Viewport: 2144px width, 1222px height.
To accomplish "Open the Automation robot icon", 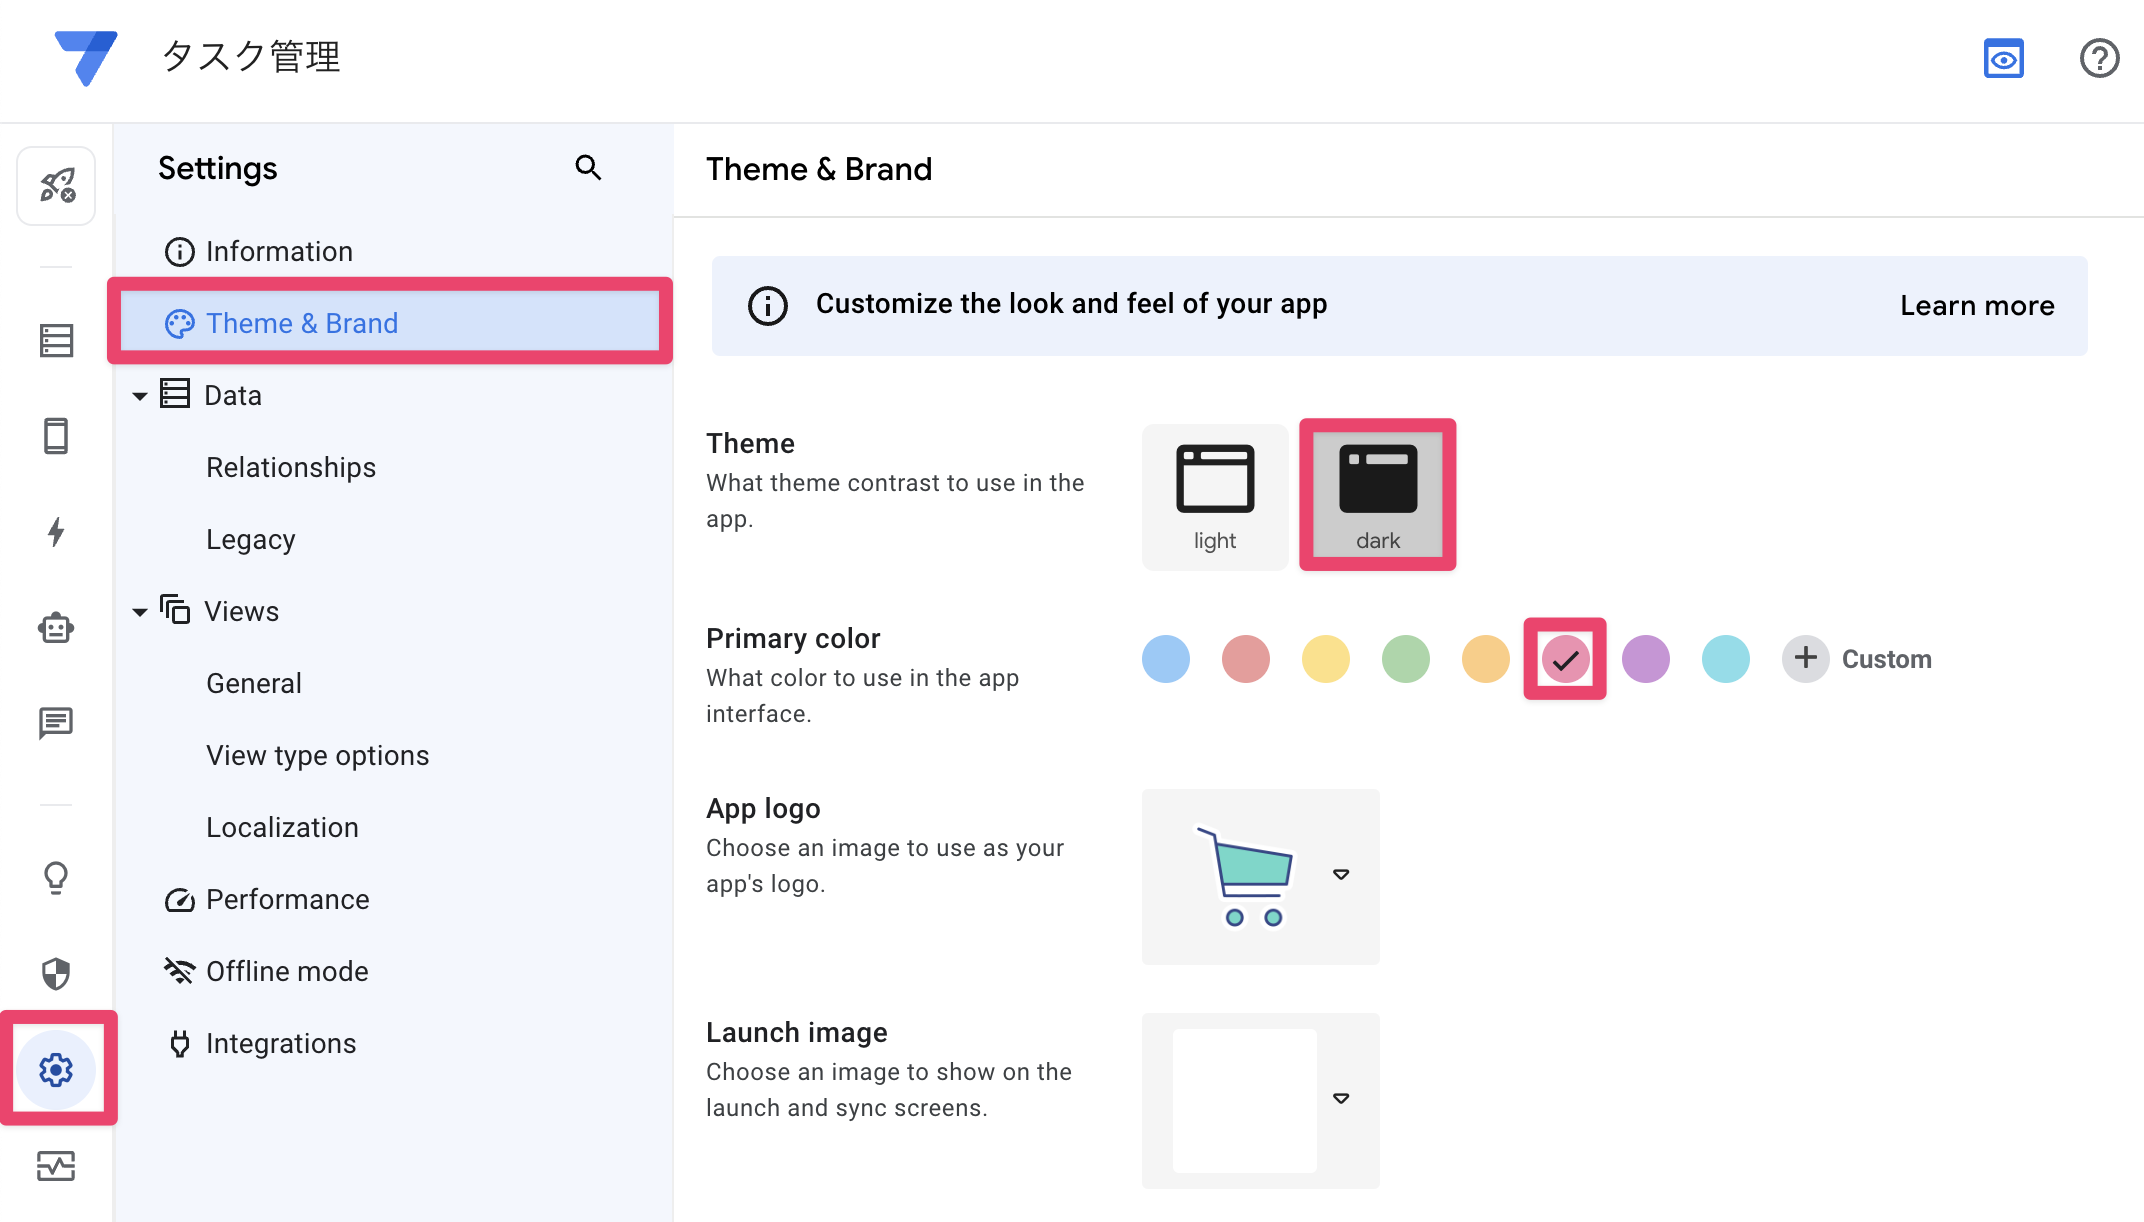I will 56,628.
